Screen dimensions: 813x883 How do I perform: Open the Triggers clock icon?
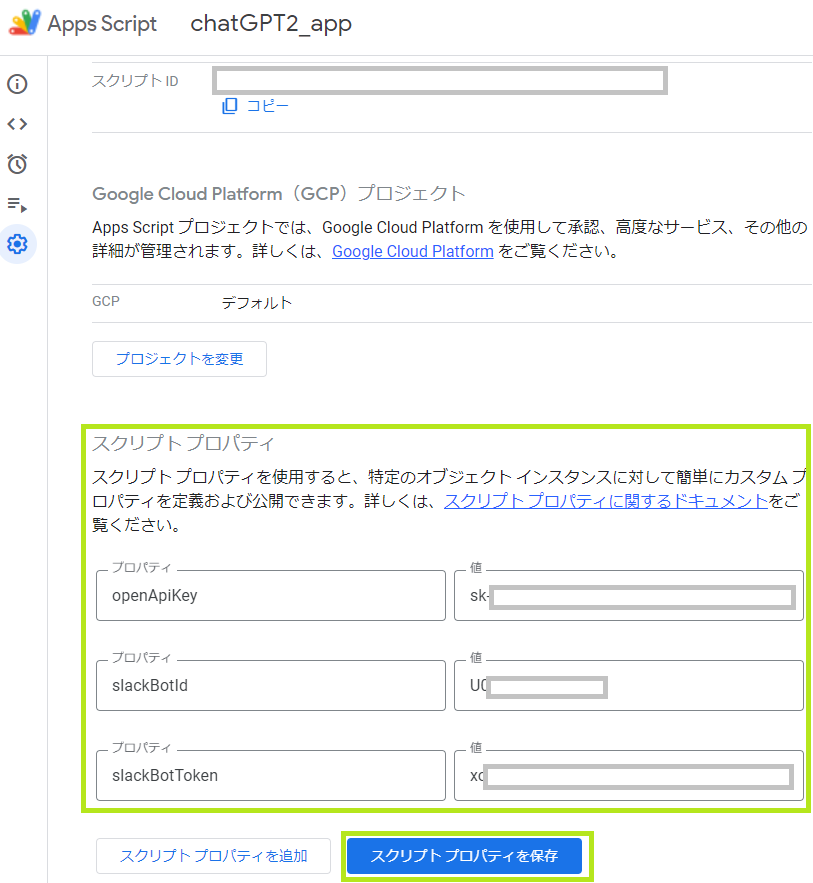(17, 164)
